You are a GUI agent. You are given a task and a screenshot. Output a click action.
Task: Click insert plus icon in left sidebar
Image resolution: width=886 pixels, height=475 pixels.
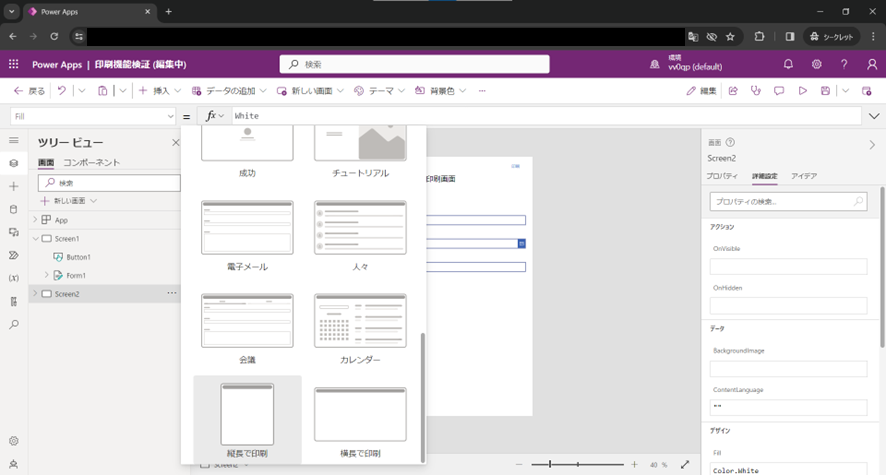click(14, 186)
